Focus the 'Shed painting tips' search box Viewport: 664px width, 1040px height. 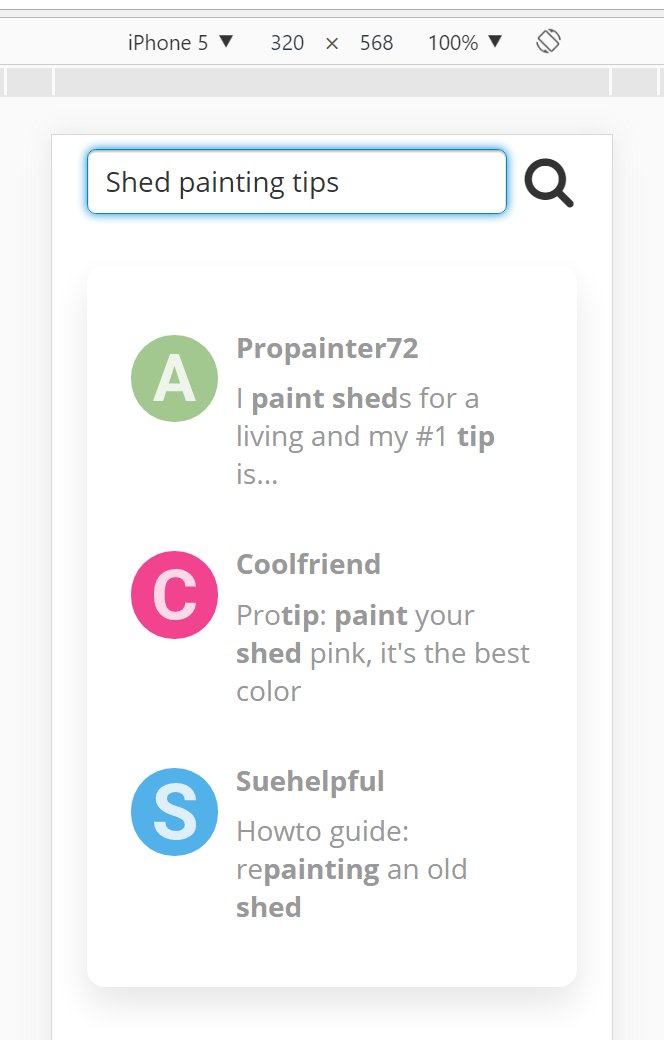pyautogui.click(x=296, y=182)
